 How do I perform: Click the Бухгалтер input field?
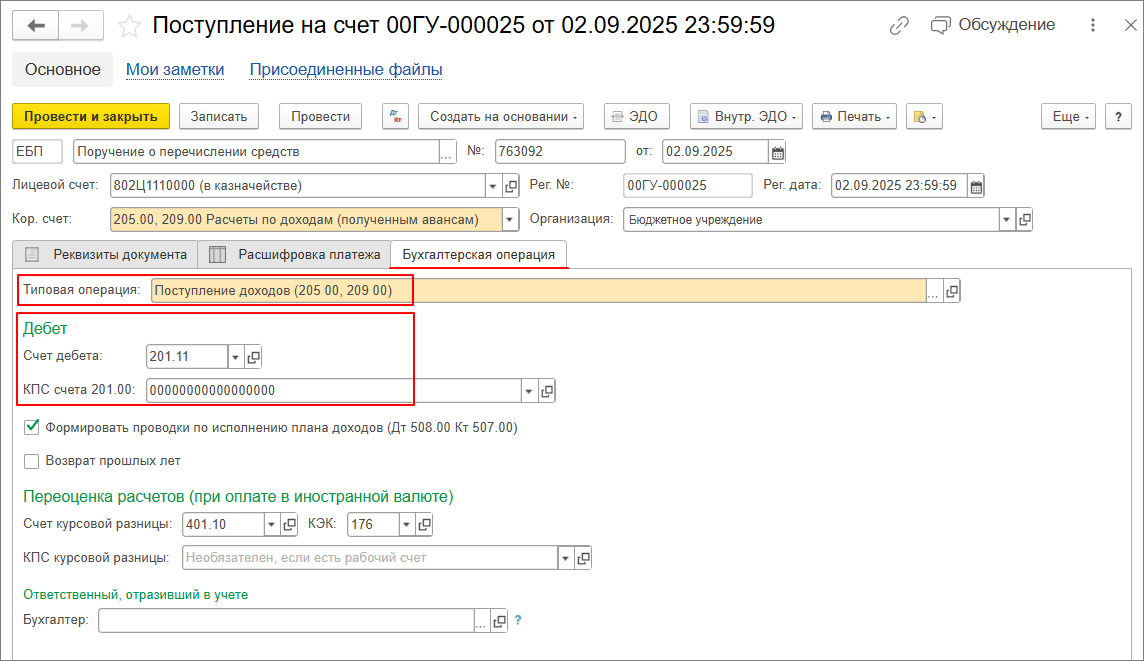pos(285,621)
